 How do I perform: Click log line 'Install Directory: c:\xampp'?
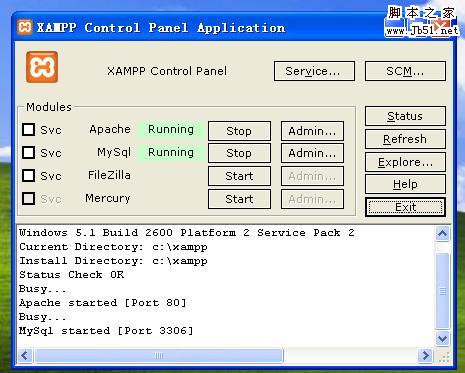(x=113, y=261)
